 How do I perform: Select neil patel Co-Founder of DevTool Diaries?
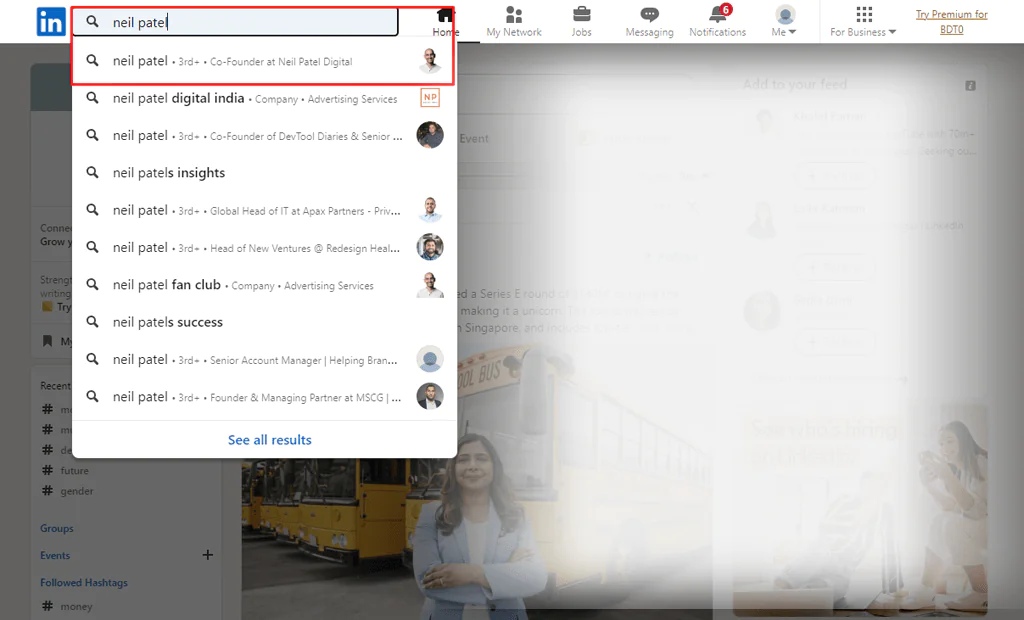tap(264, 135)
